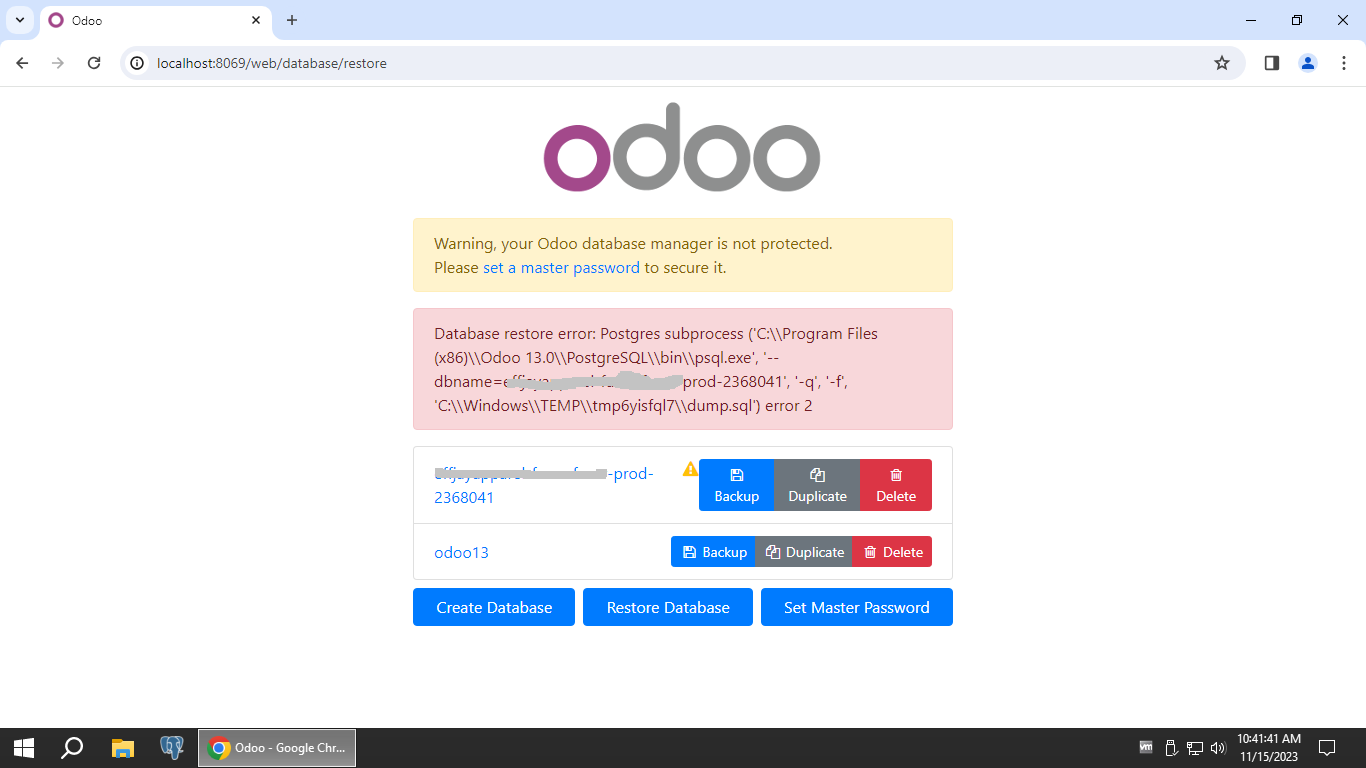The image size is (1366, 768).
Task: Click the yellow warning triangle icon
Action: [x=690, y=469]
